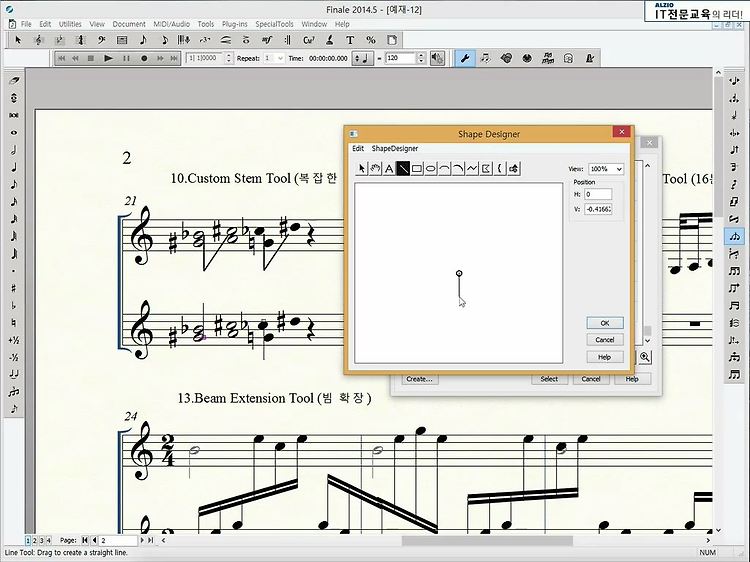Viewport: 750px width, 562px height.
Task: Select the Ellipse tool in Shape Designer
Action: [x=431, y=168]
